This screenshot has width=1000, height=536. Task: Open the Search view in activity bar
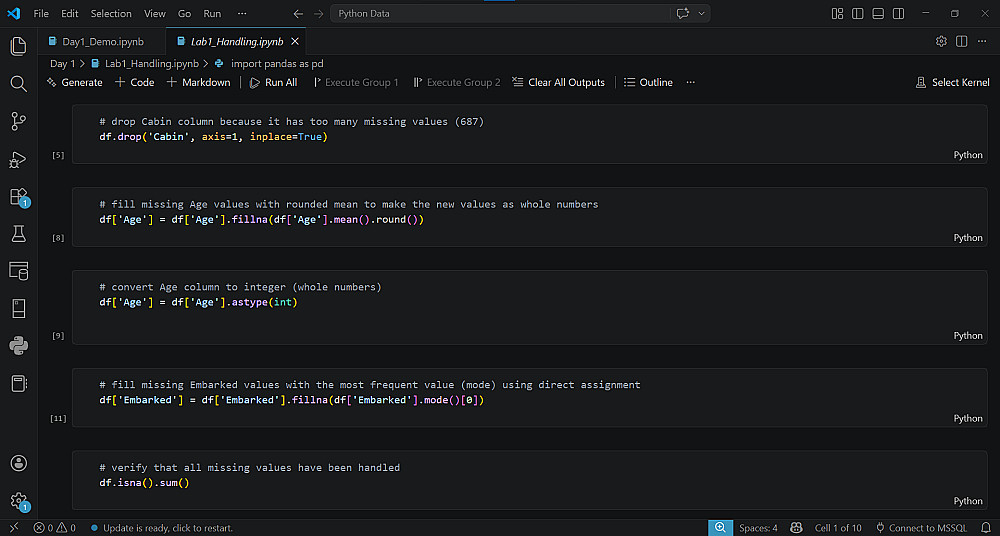click(x=18, y=84)
